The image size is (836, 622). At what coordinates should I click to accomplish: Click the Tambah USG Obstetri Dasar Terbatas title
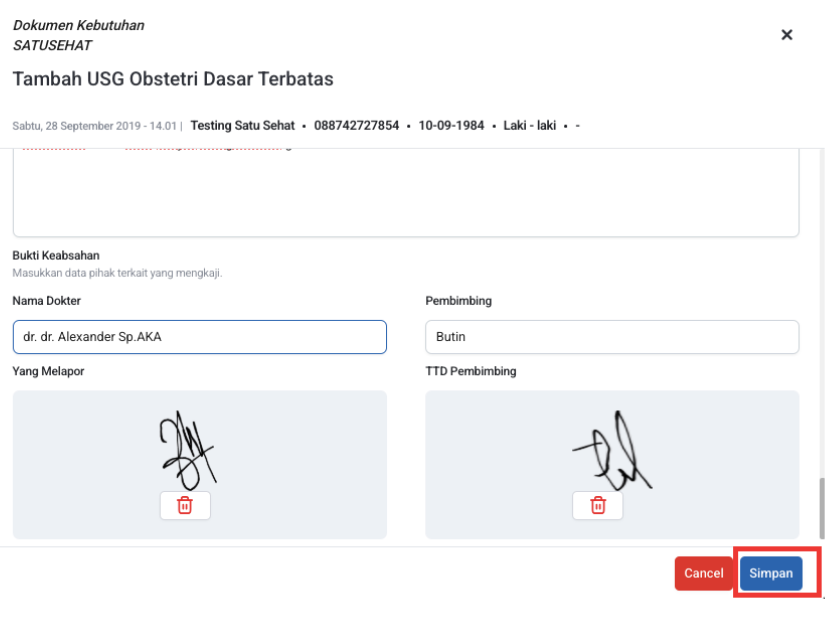click(173, 79)
